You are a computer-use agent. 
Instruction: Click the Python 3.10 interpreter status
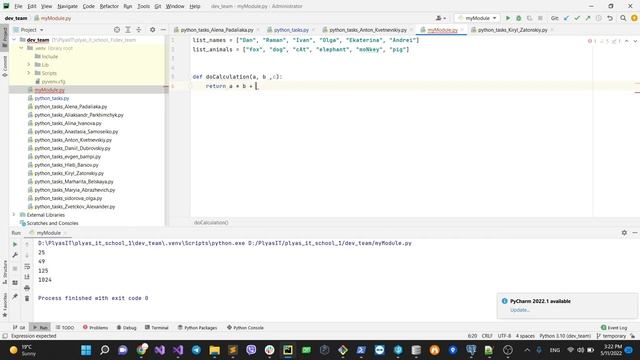pyautogui.click(x=565, y=336)
